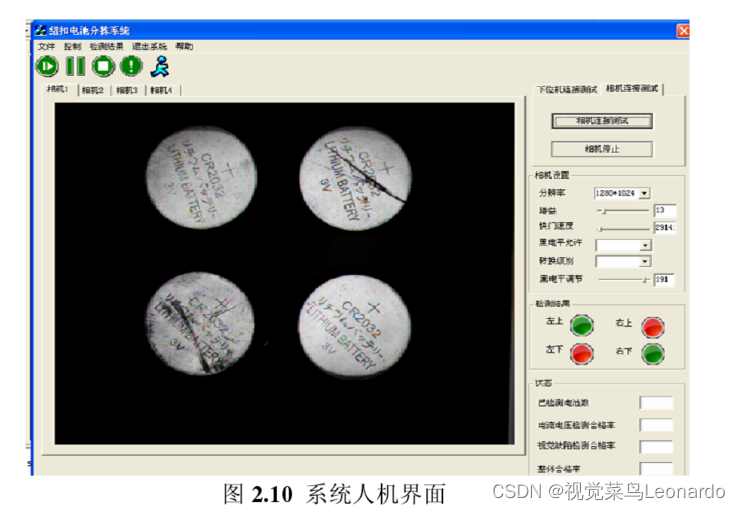The image size is (740, 510).
Task: Click the bottom-right battery in camera view
Action: coord(354,326)
